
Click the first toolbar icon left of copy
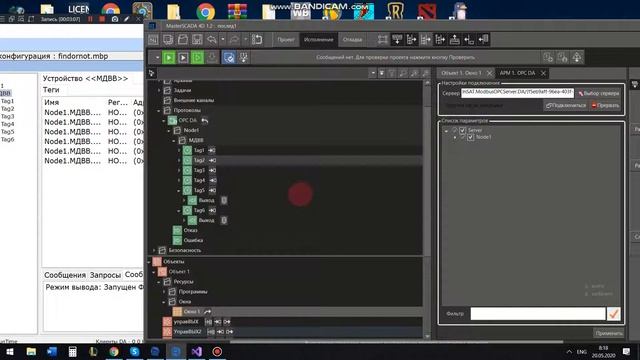(x=153, y=40)
